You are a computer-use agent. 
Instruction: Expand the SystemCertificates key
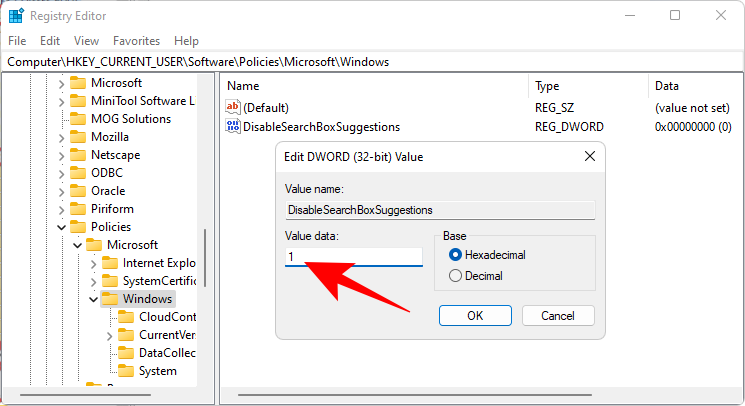pos(94,282)
